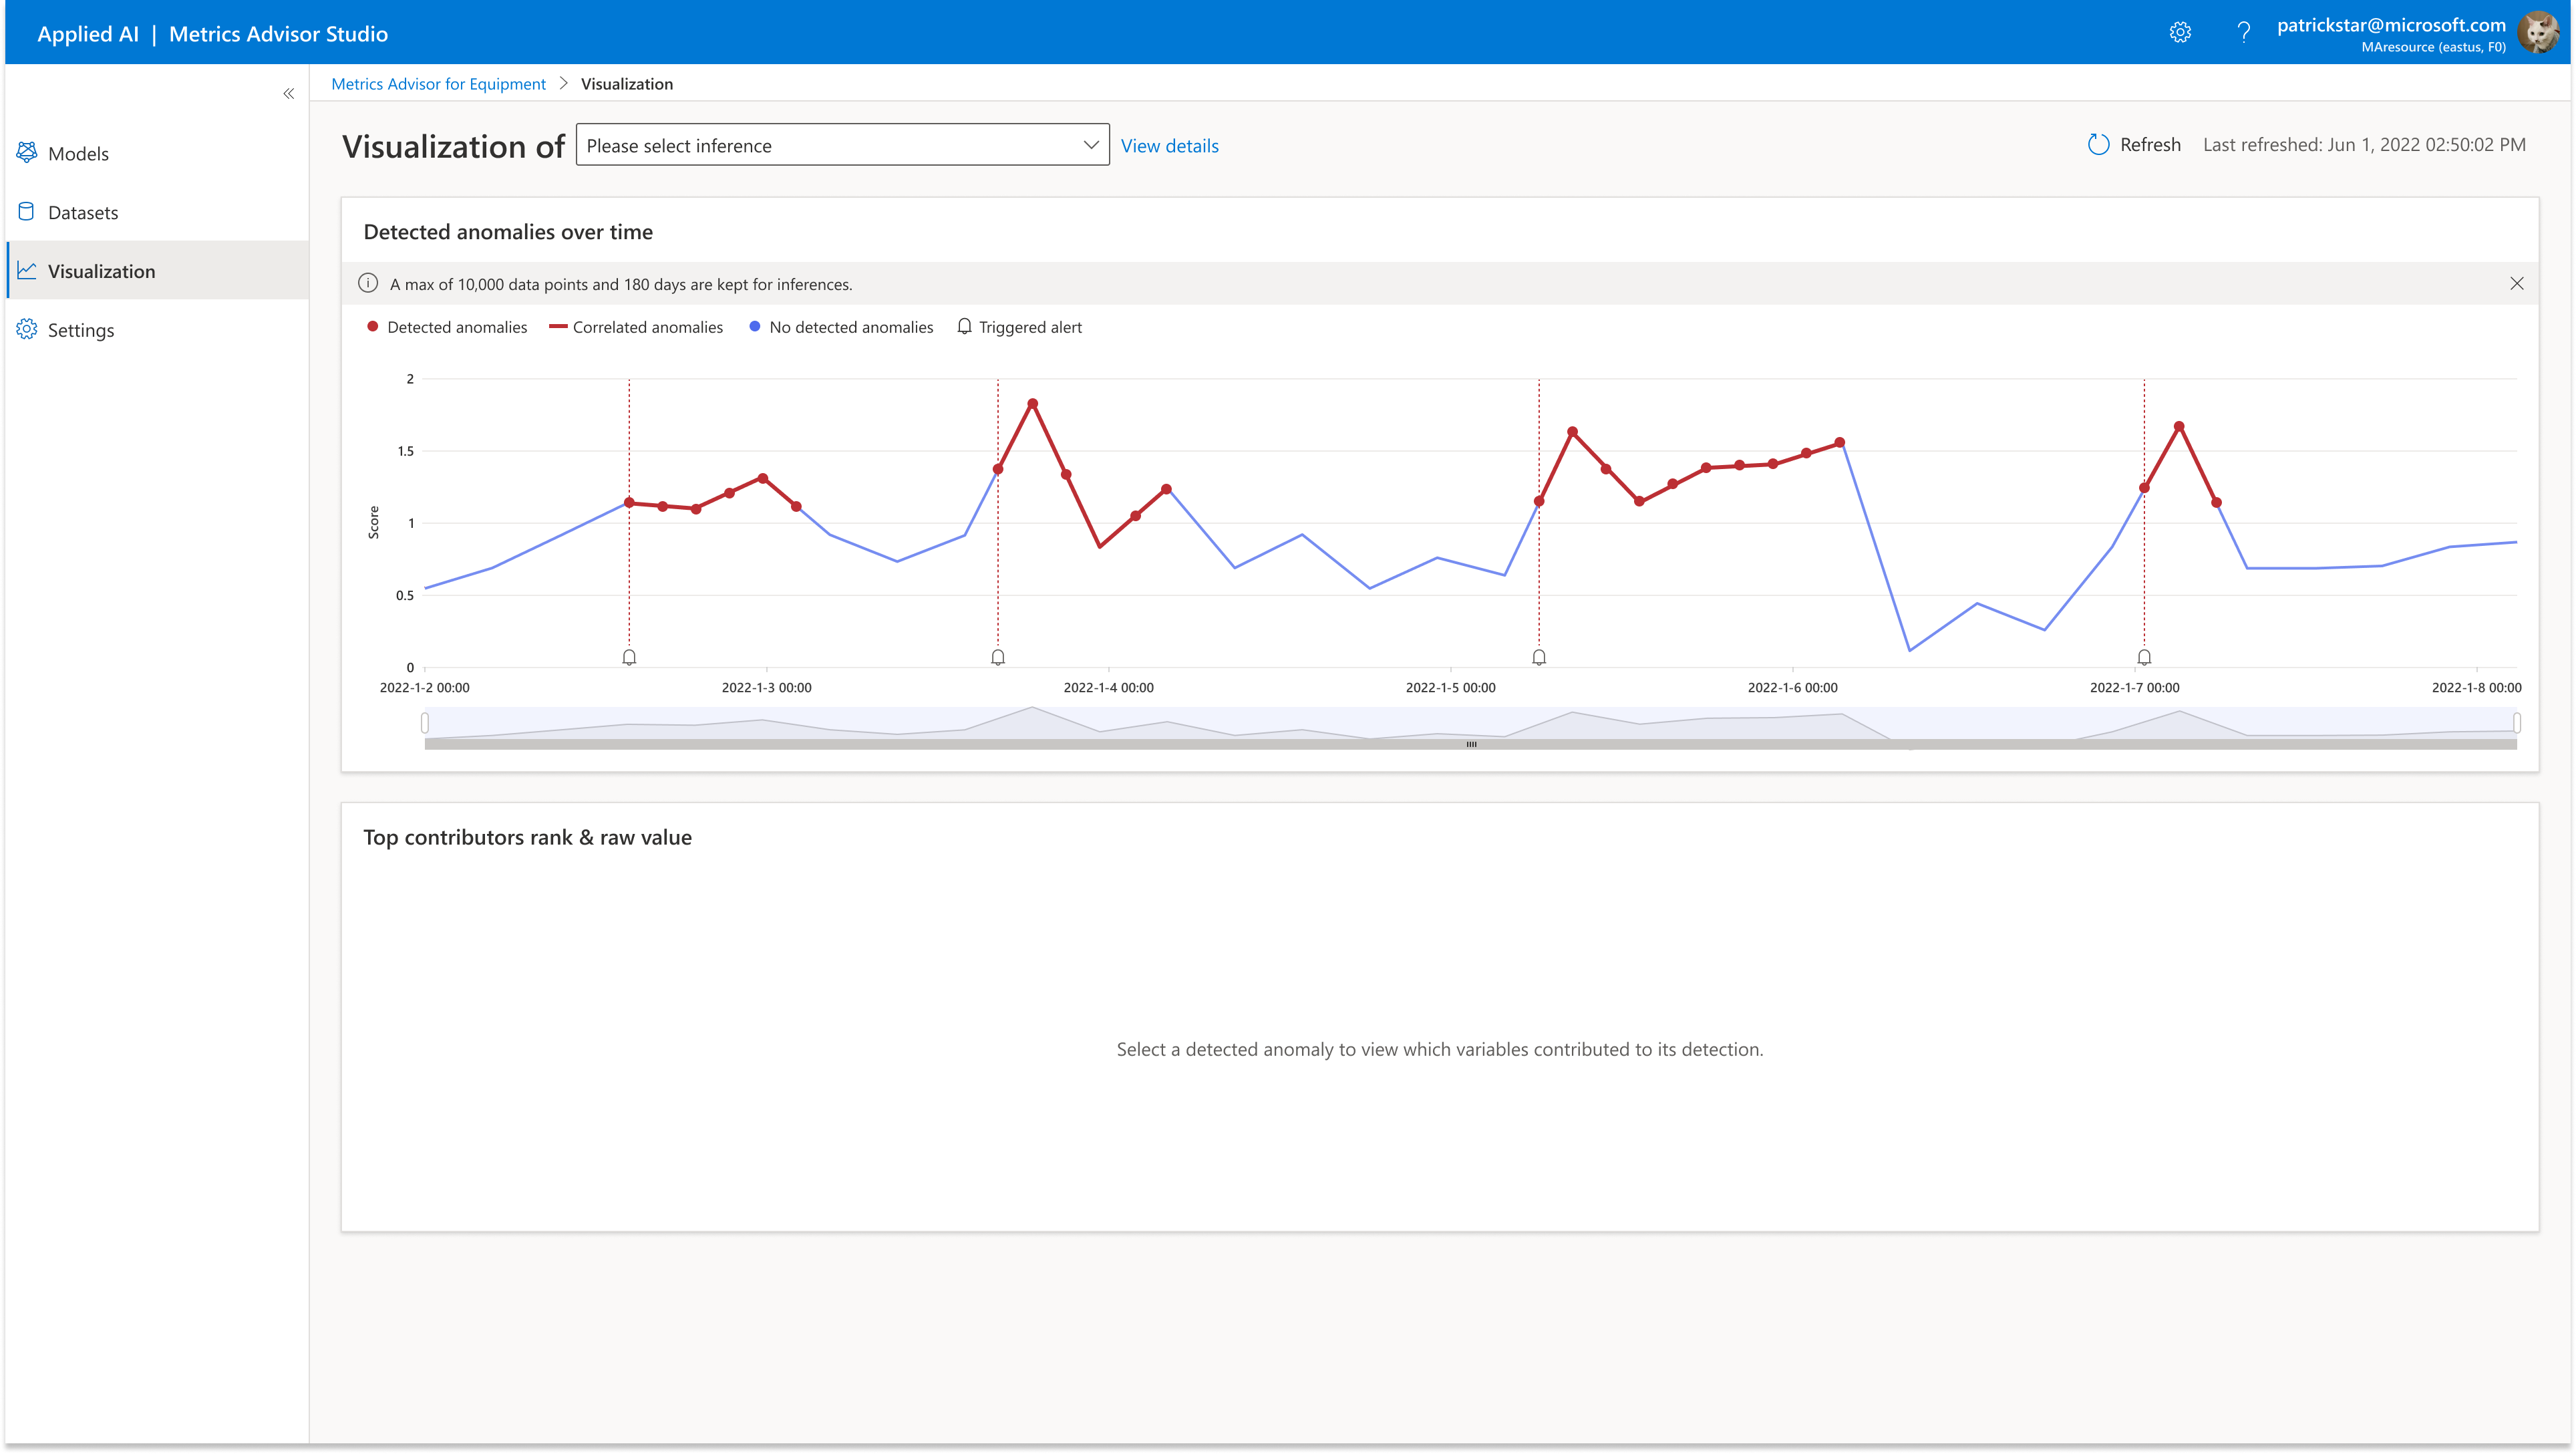This screenshot has width=2576, height=1454.
Task: Toggle No detected anomalies legend item
Action: [841, 327]
